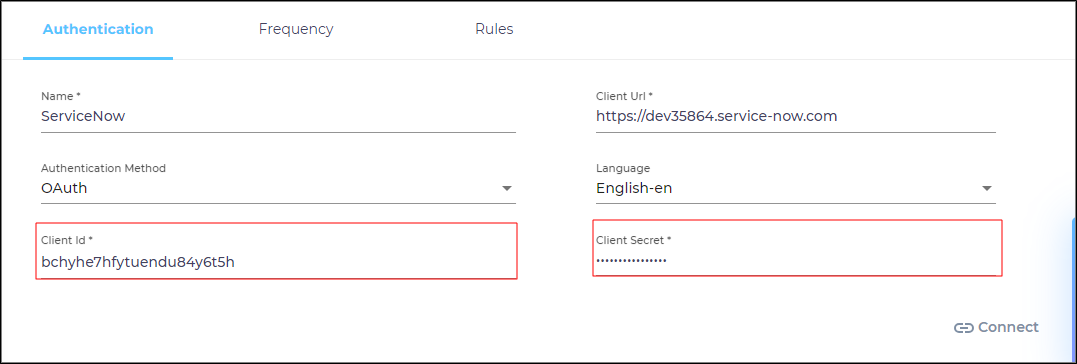Screen dimensions: 1077x364
Task: Click the "Client Url *" label
Action: tap(624, 96)
